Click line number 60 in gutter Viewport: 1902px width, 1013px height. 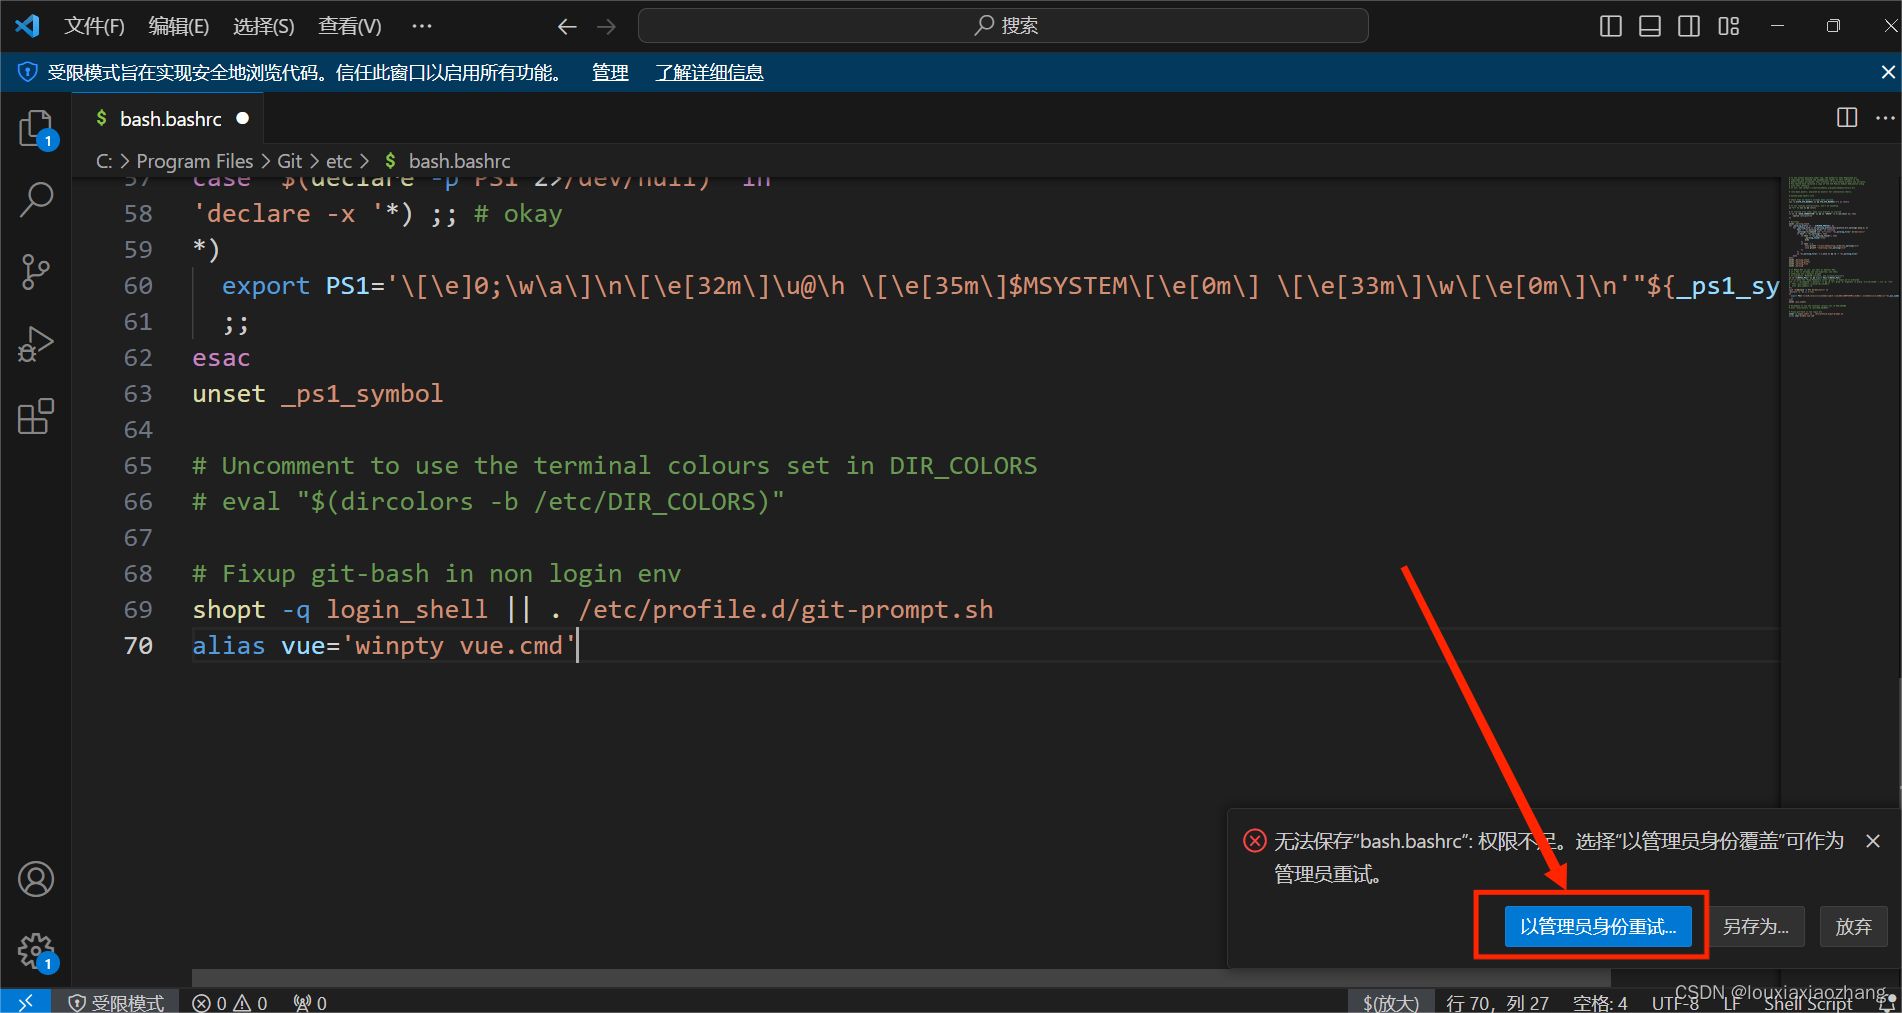click(138, 286)
